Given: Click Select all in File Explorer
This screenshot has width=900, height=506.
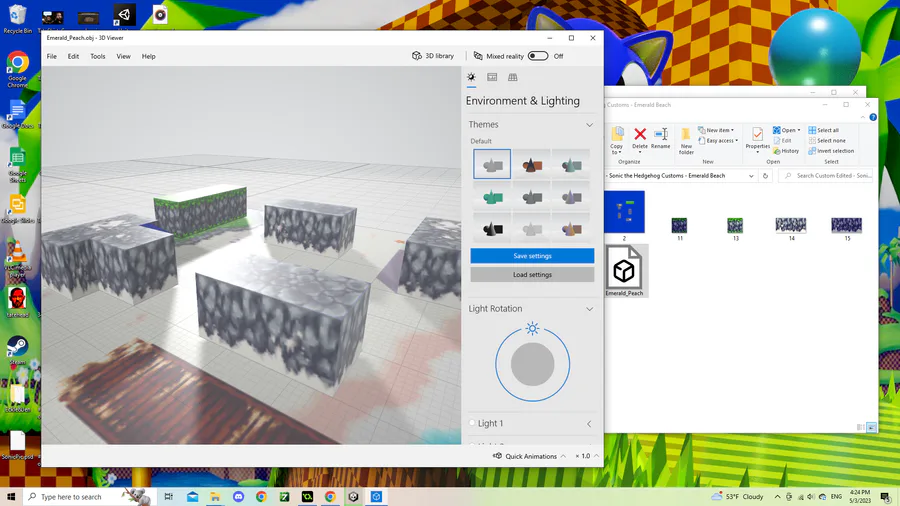Looking at the screenshot, I should tap(824, 130).
